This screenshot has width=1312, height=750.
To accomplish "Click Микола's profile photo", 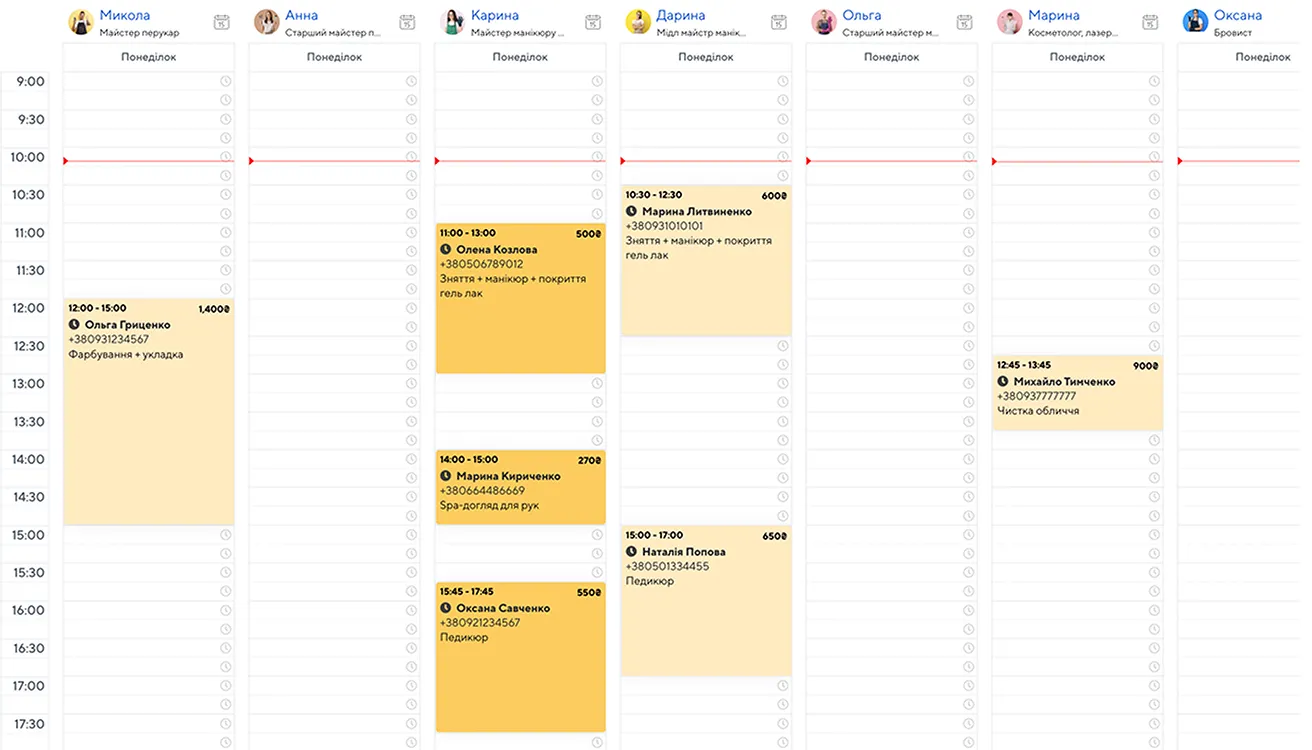I will point(81,22).
